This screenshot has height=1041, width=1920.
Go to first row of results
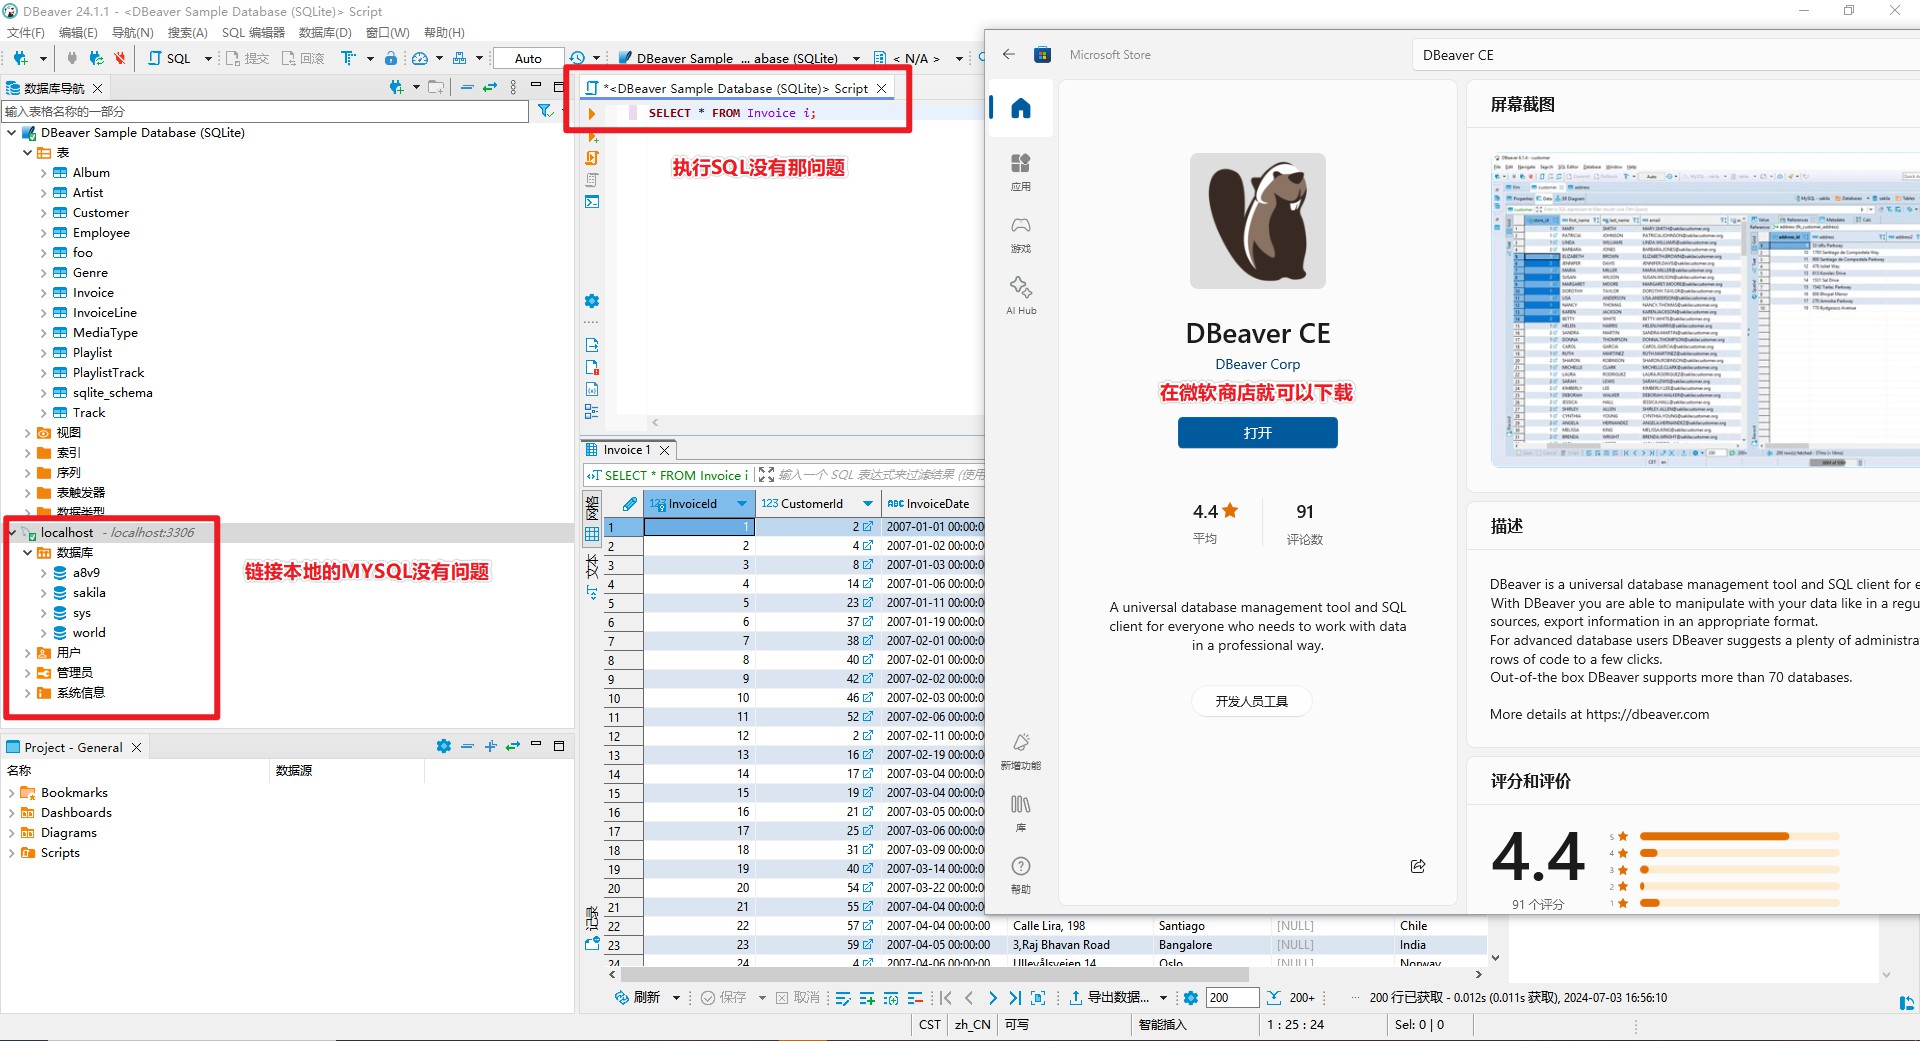946,998
